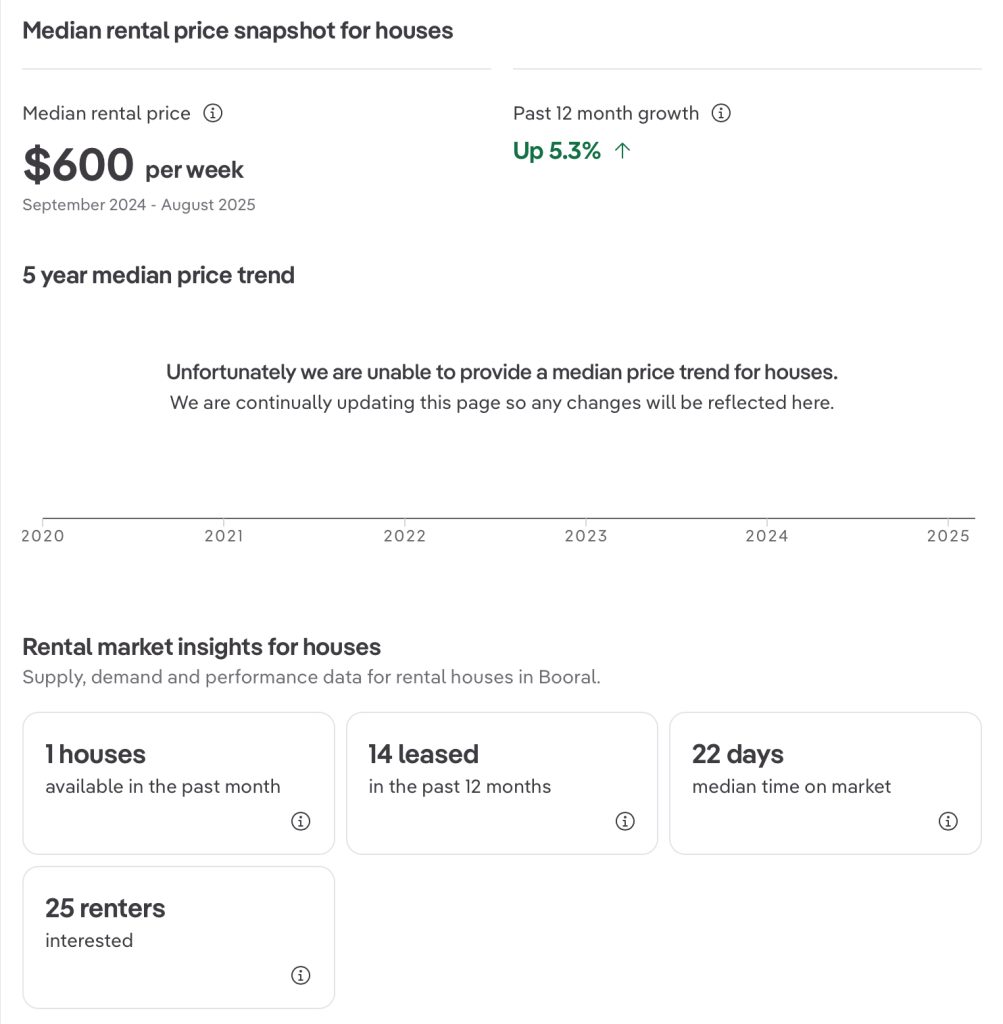Open info icon in 14 leased card

(x=625, y=821)
